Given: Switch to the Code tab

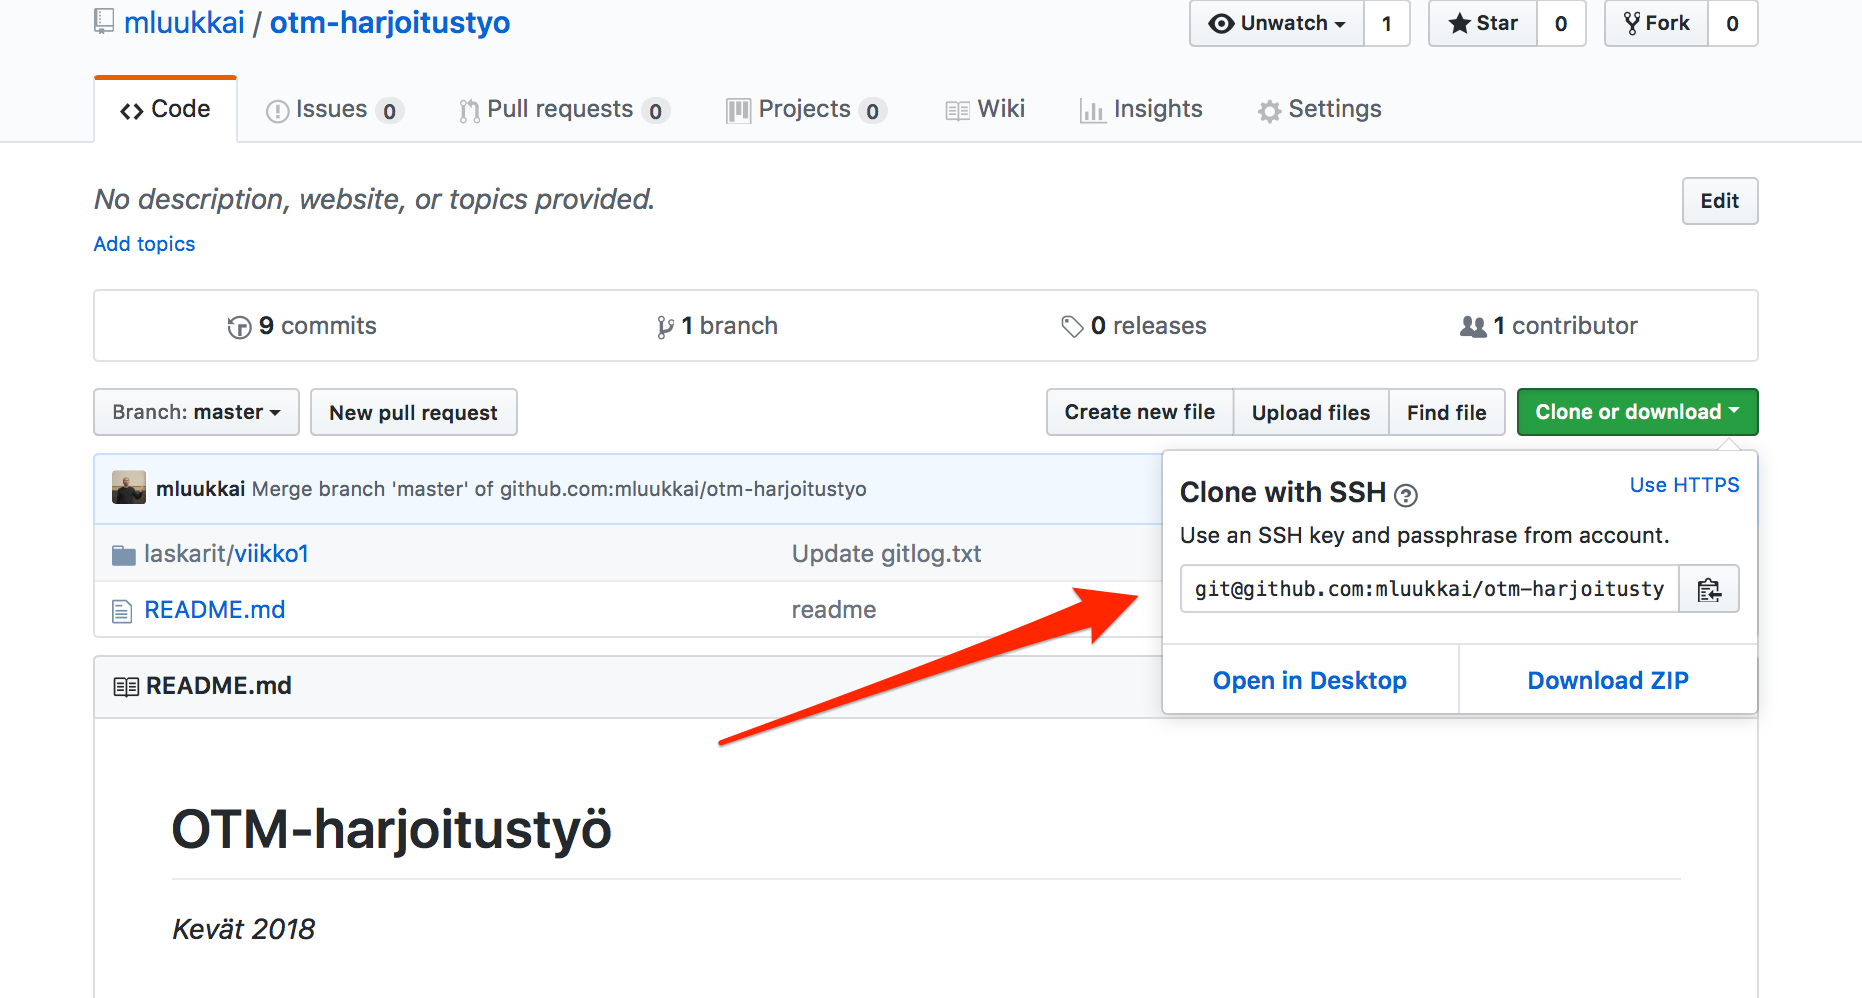Looking at the screenshot, I should [165, 109].
